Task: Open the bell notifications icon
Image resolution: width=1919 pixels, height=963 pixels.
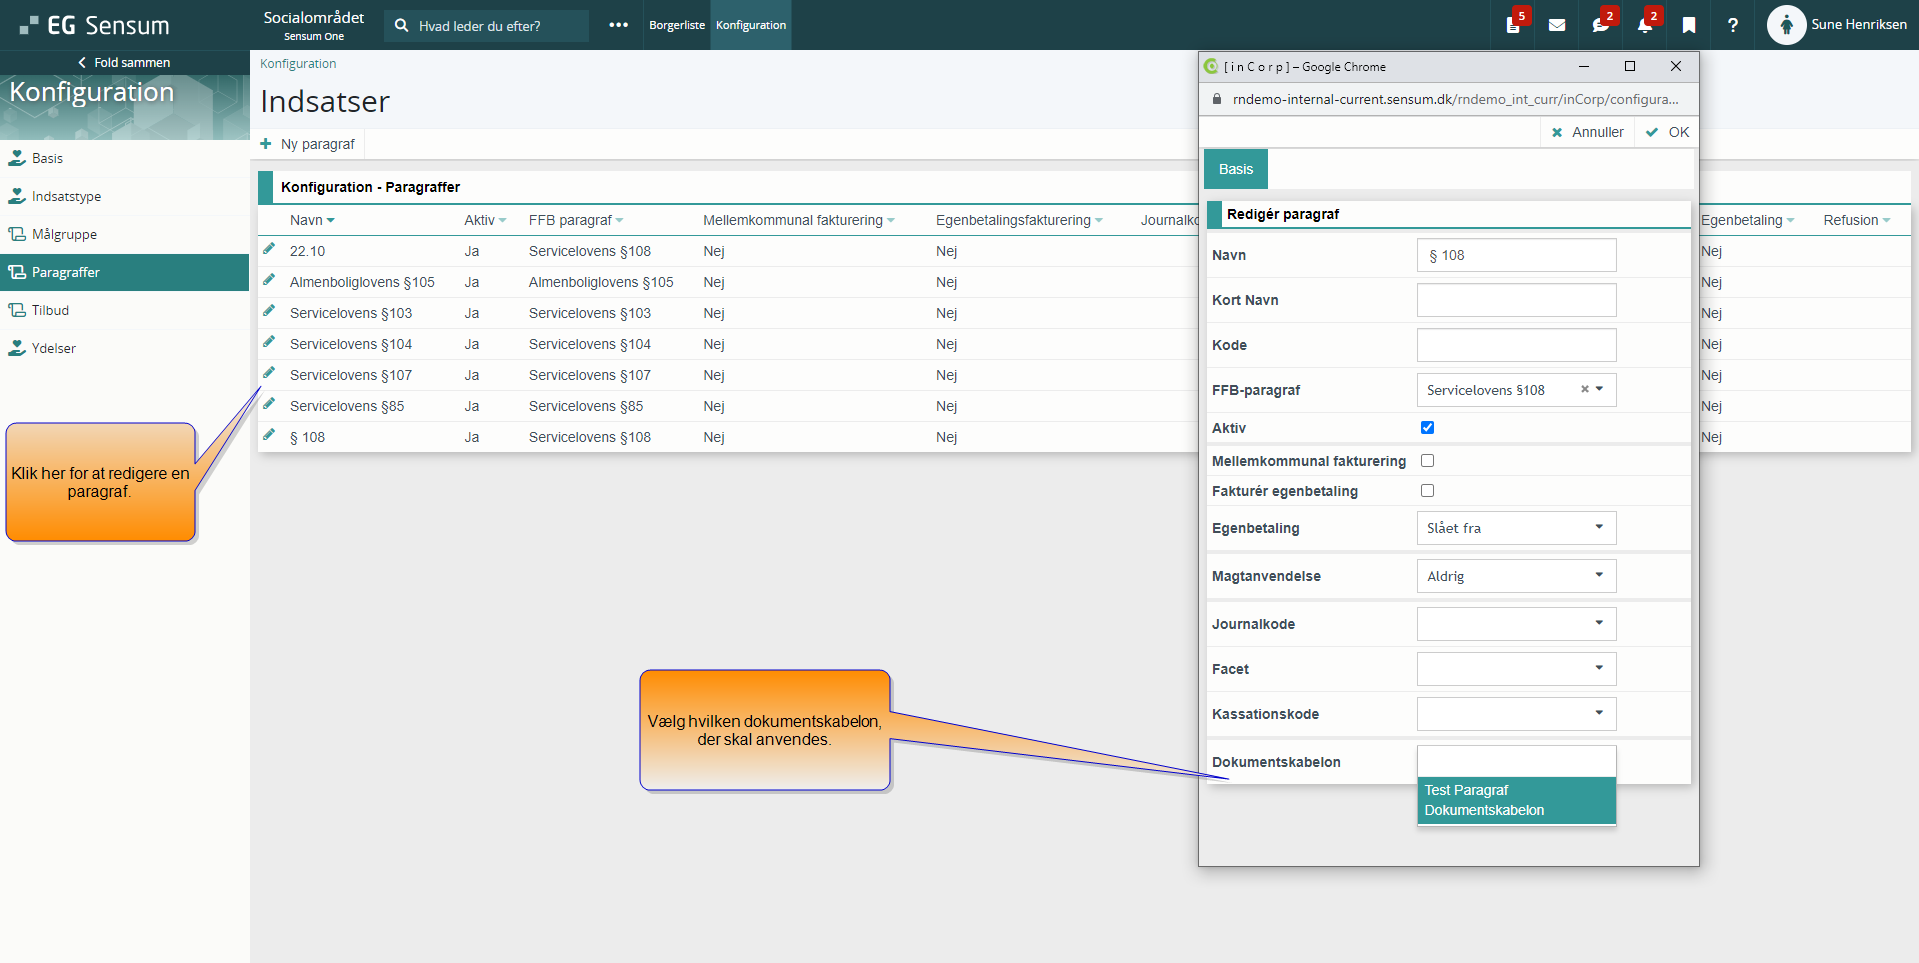Action: (1645, 25)
